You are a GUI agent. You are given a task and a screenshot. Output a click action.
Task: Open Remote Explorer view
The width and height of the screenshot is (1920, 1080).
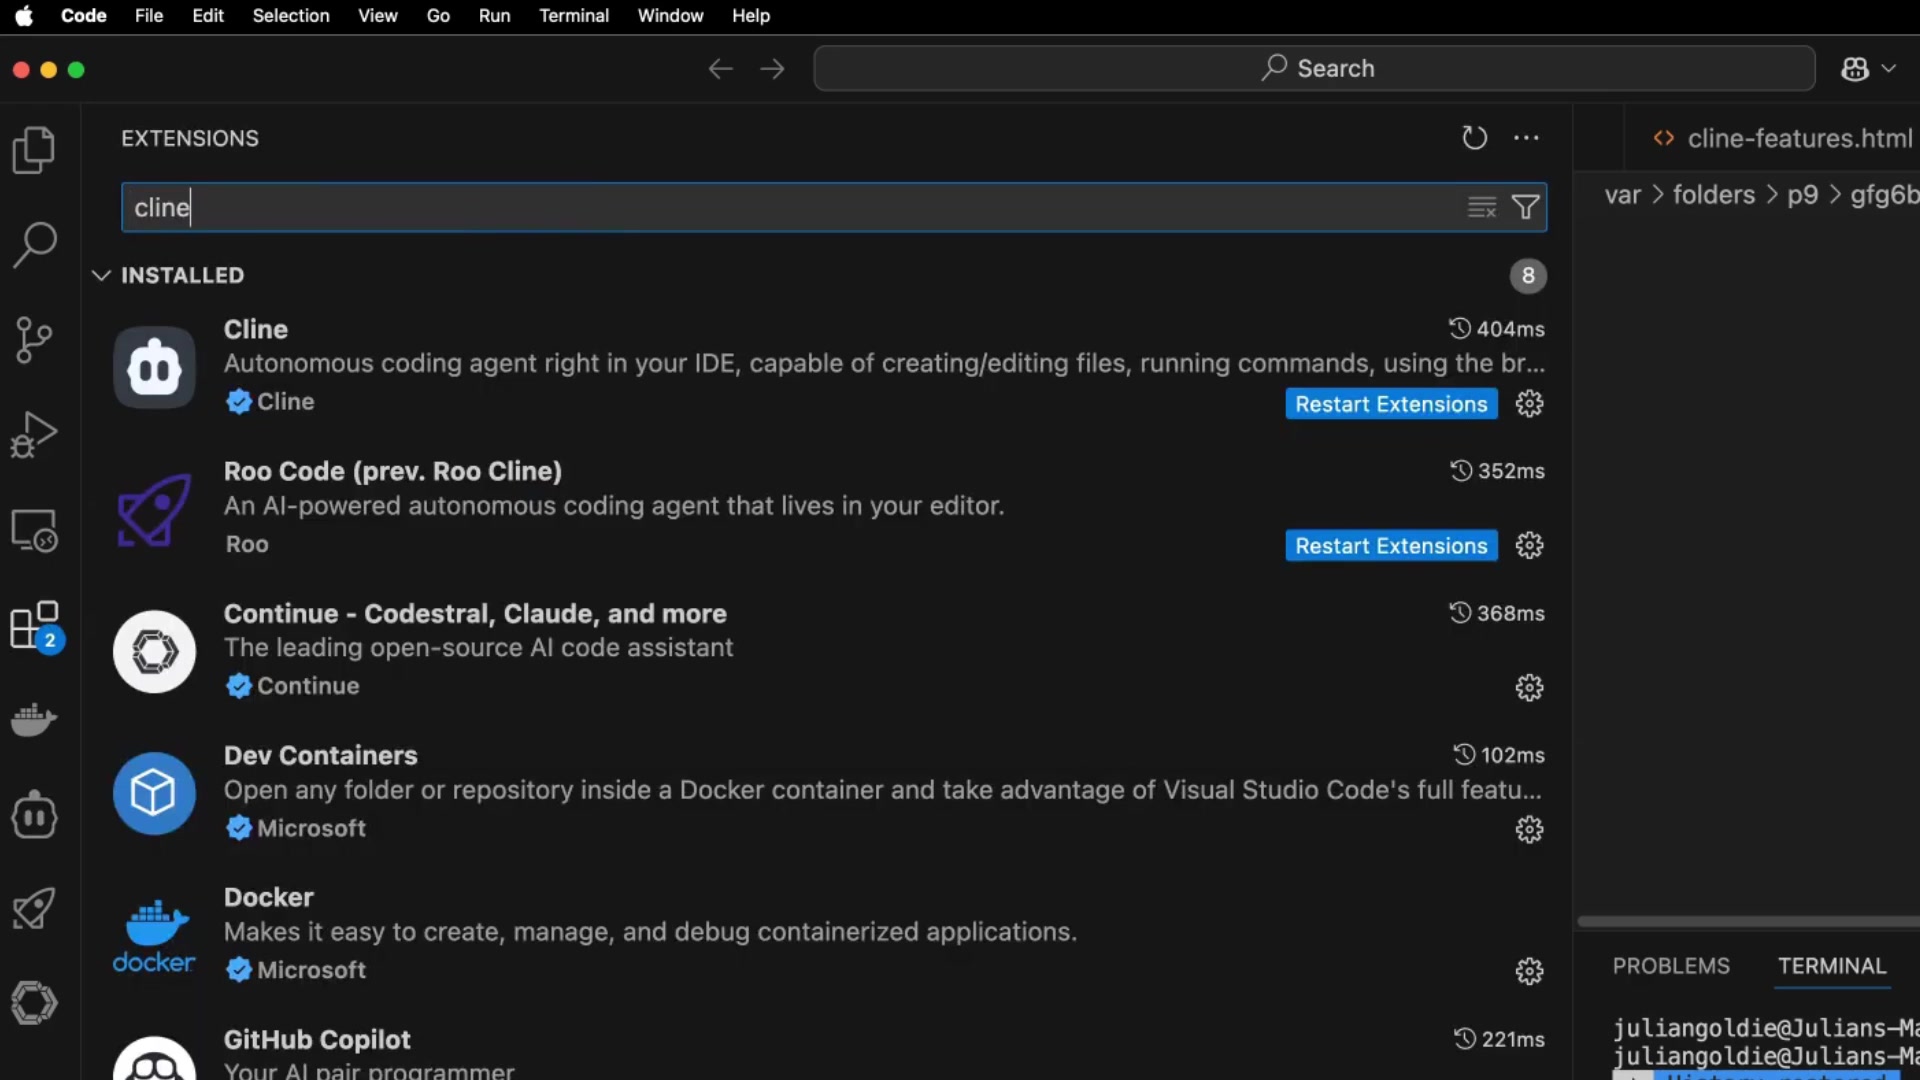pos(35,530)
